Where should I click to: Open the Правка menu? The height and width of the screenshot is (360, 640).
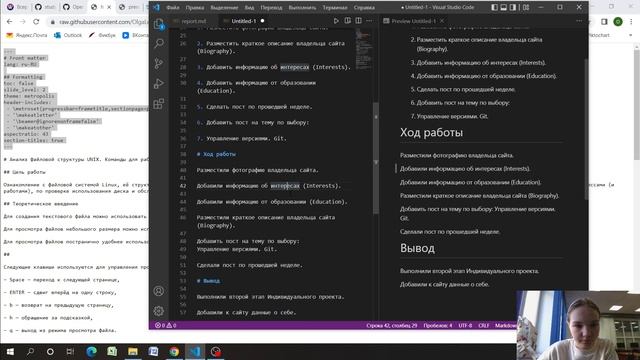(x=195, y=8)
